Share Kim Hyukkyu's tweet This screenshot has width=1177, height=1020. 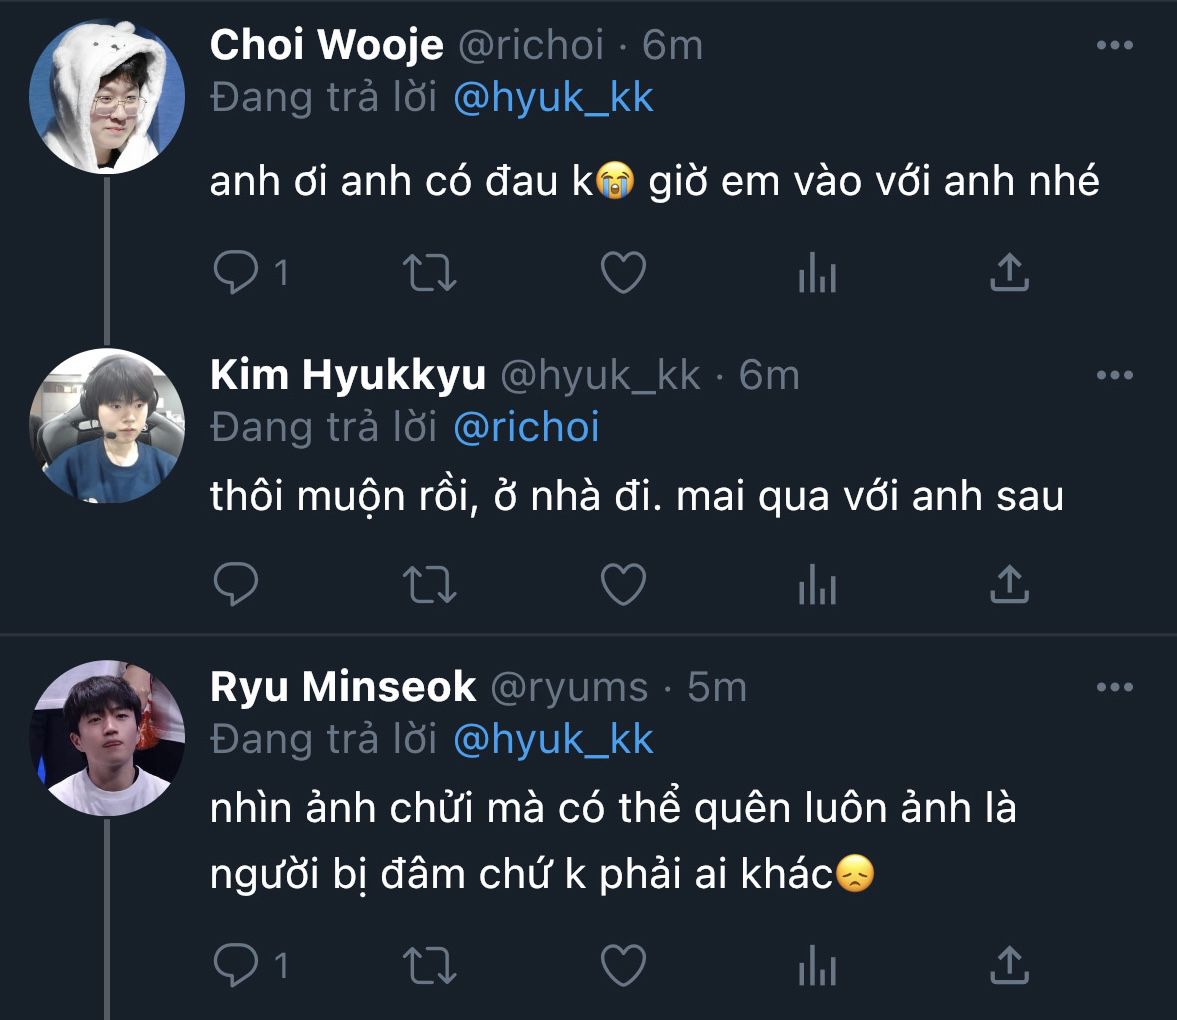[x=1009, y=584]
